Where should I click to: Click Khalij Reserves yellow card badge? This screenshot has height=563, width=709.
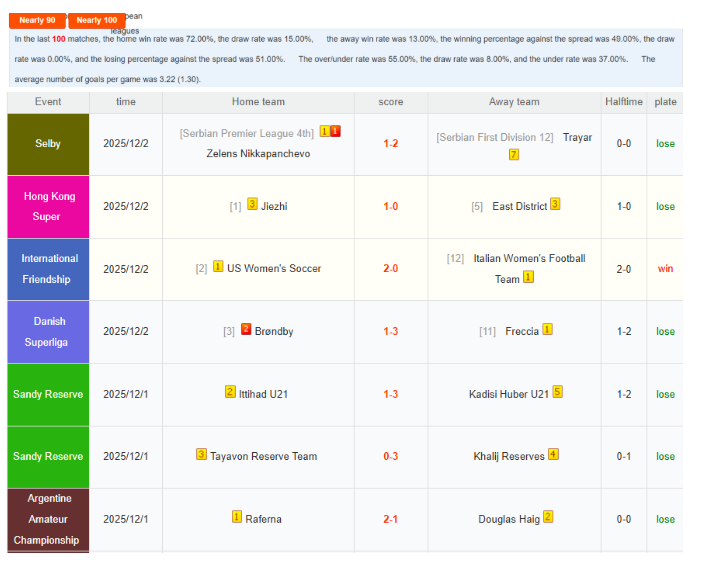(x=553, y=454)
